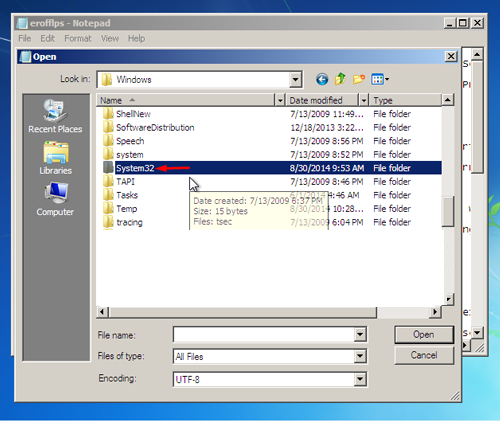This screenshot has height=421, width=500.
Task: Open the Format menu in Notepad
Action: click(x=78, y=39)
